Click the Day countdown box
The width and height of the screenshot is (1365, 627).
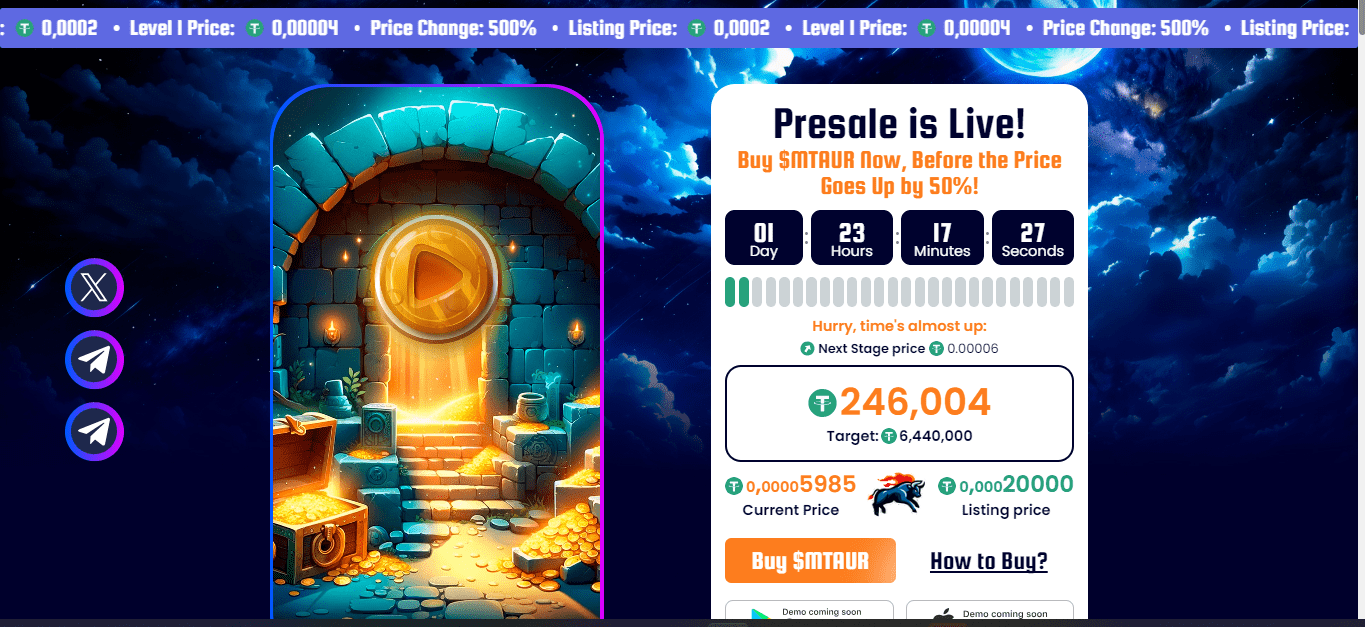pos(764,238)
